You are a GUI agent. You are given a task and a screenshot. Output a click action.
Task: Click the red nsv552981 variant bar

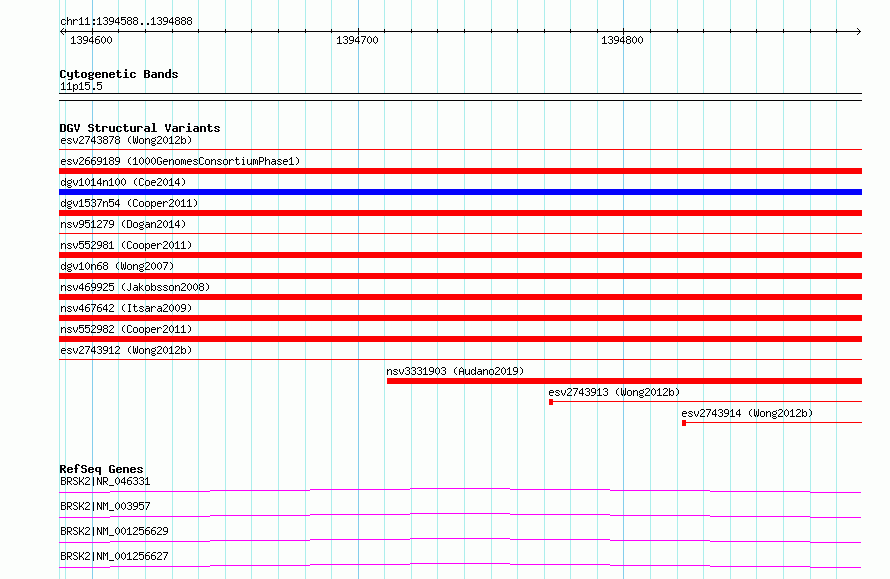[x=460, y=255]
